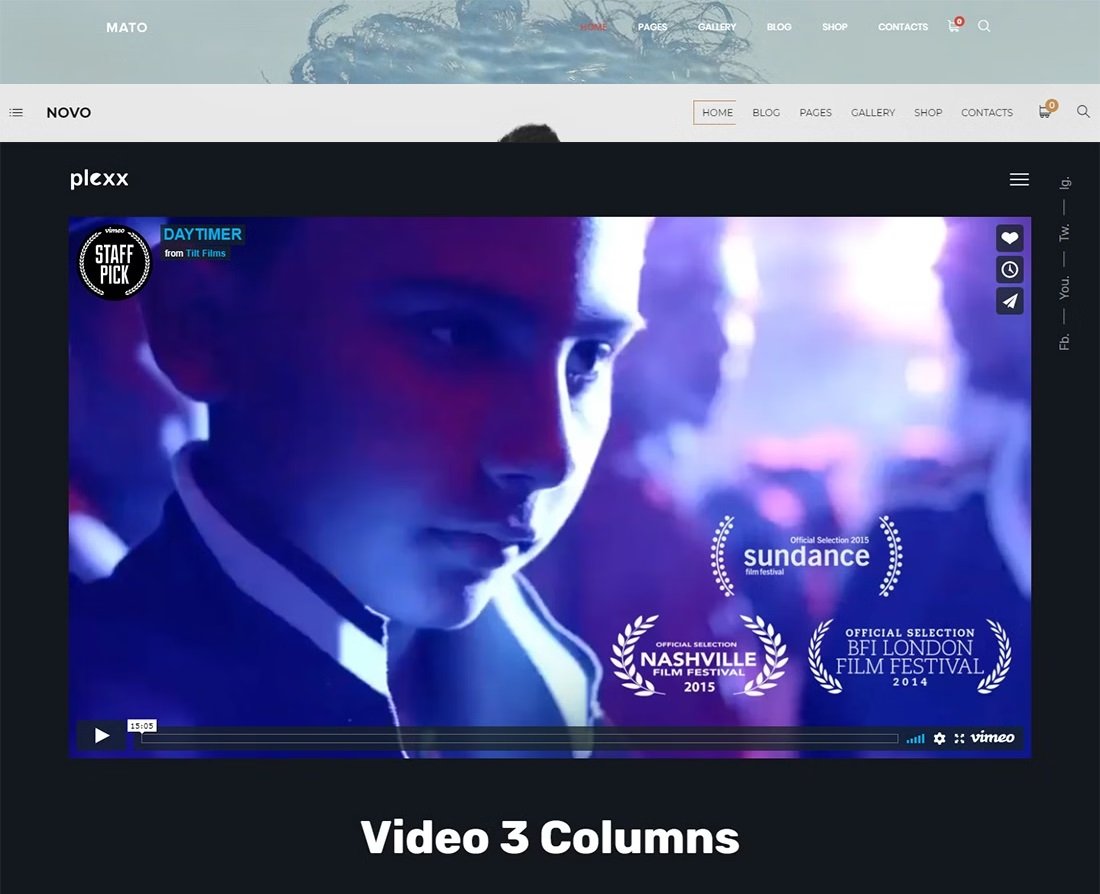This screenshot has height=894, width=1100.
Task: Go to the MATO logo home
Action: (x=127, y=27)
